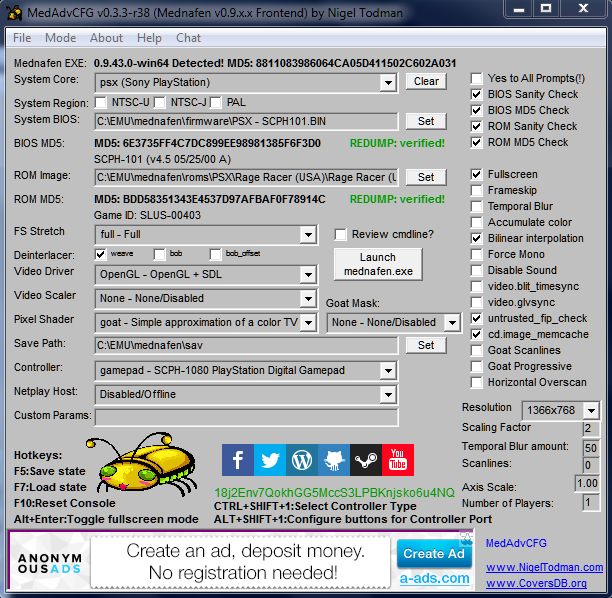Image resolution: width=612 pixels, height=598 pixels.
Task: Enable Yes to All Prompts checkbox
Action: 476,78
